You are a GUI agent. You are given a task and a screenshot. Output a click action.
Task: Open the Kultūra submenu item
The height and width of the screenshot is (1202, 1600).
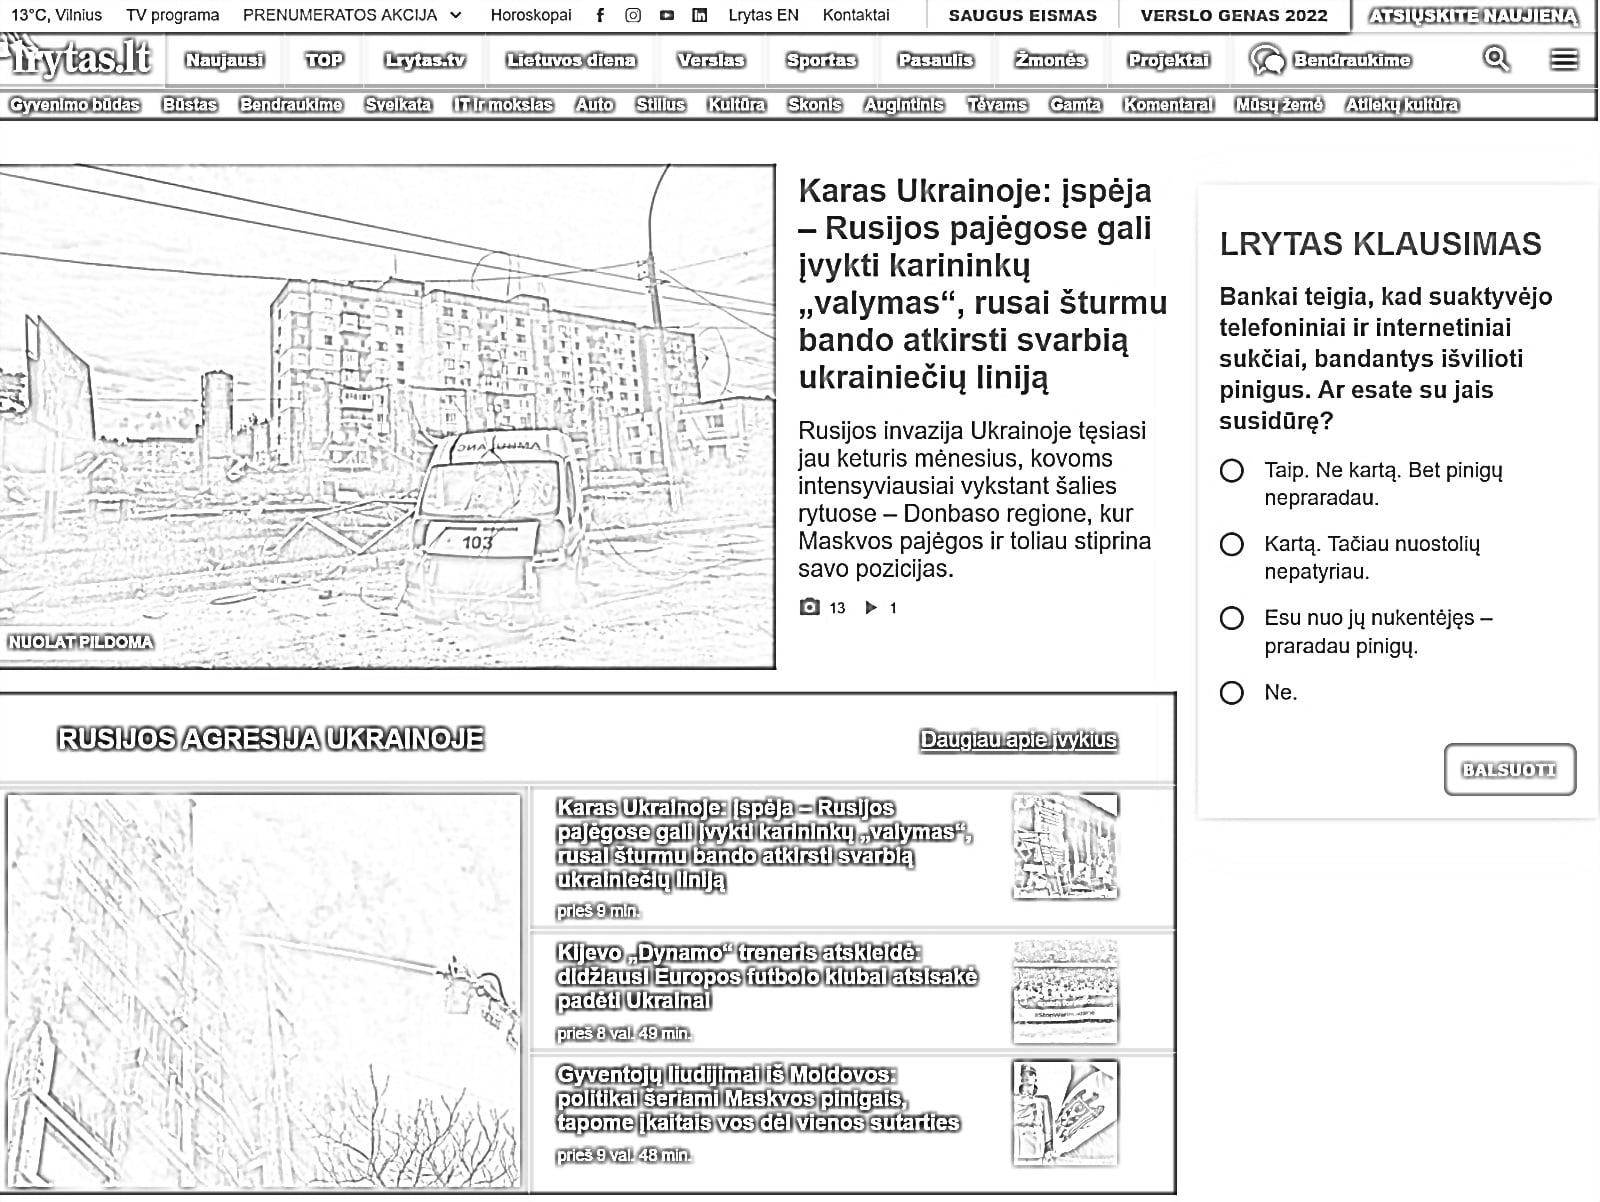736,105
